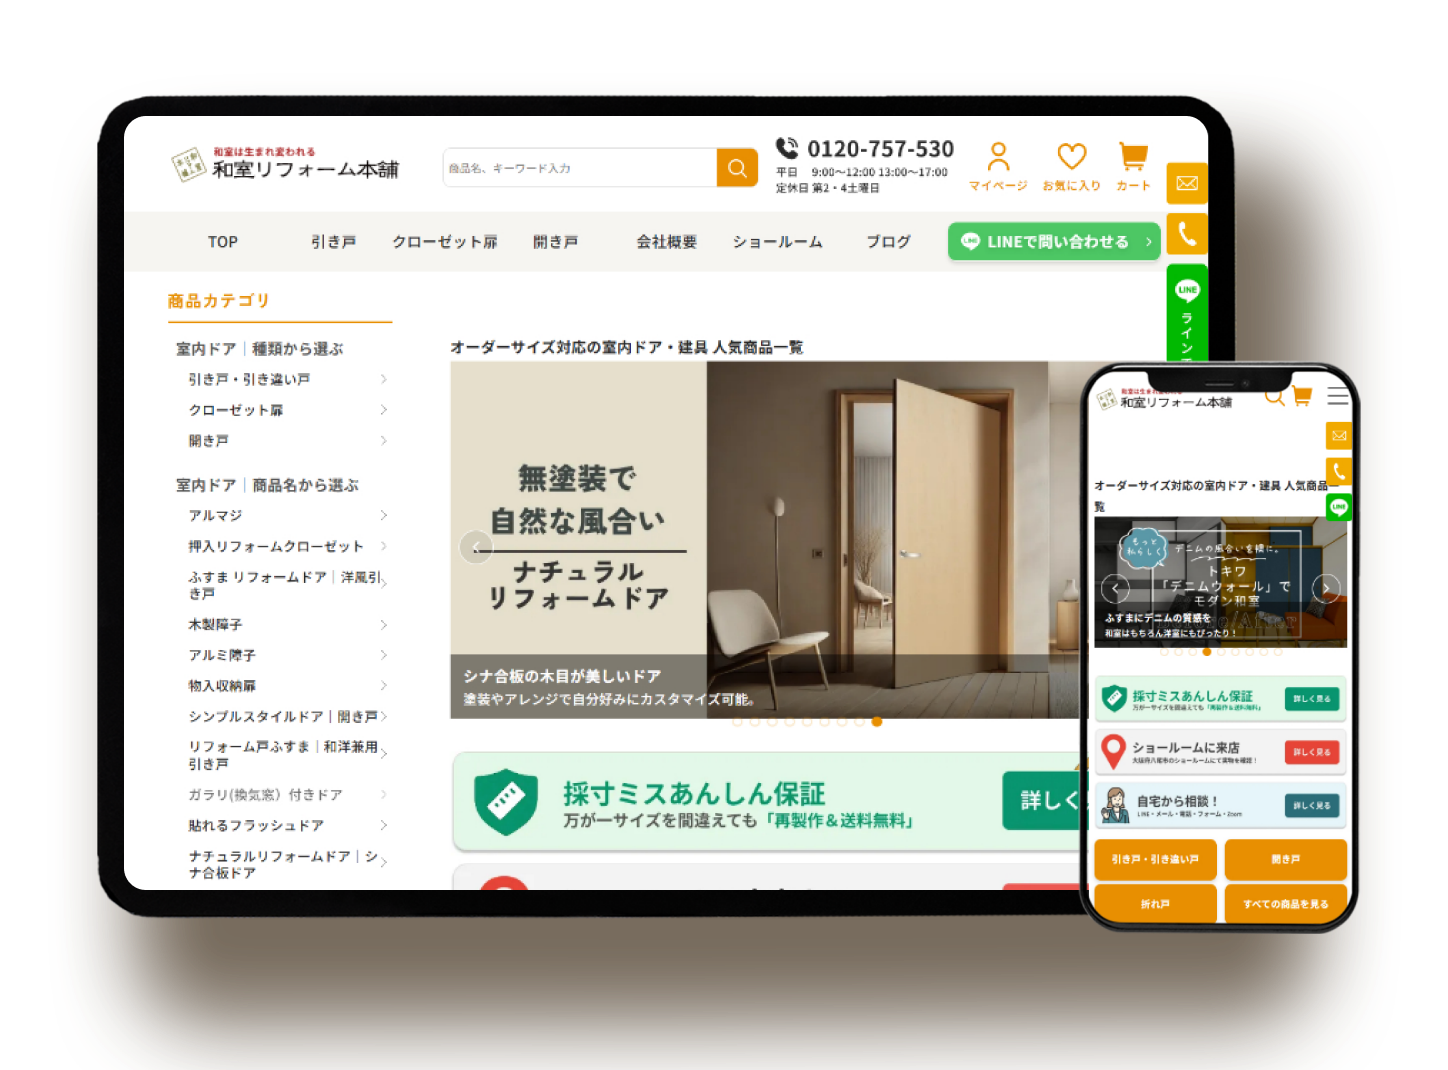Click the yellow envelope contact icon
Image resolution: width=1448 pixels, height=1070 pixels.
(x=1187, y=183)
